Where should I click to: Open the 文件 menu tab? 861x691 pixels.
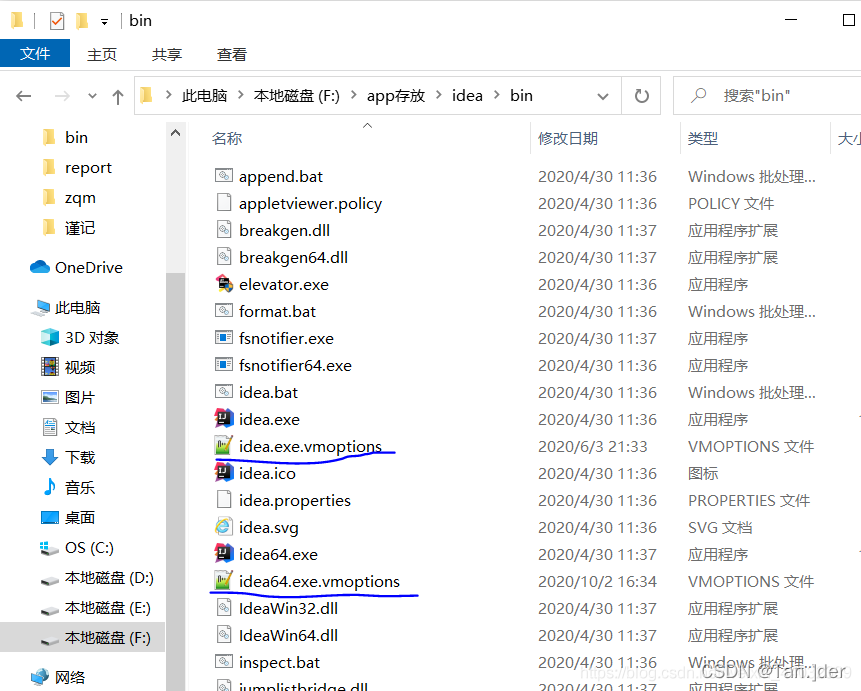[35, 53]
